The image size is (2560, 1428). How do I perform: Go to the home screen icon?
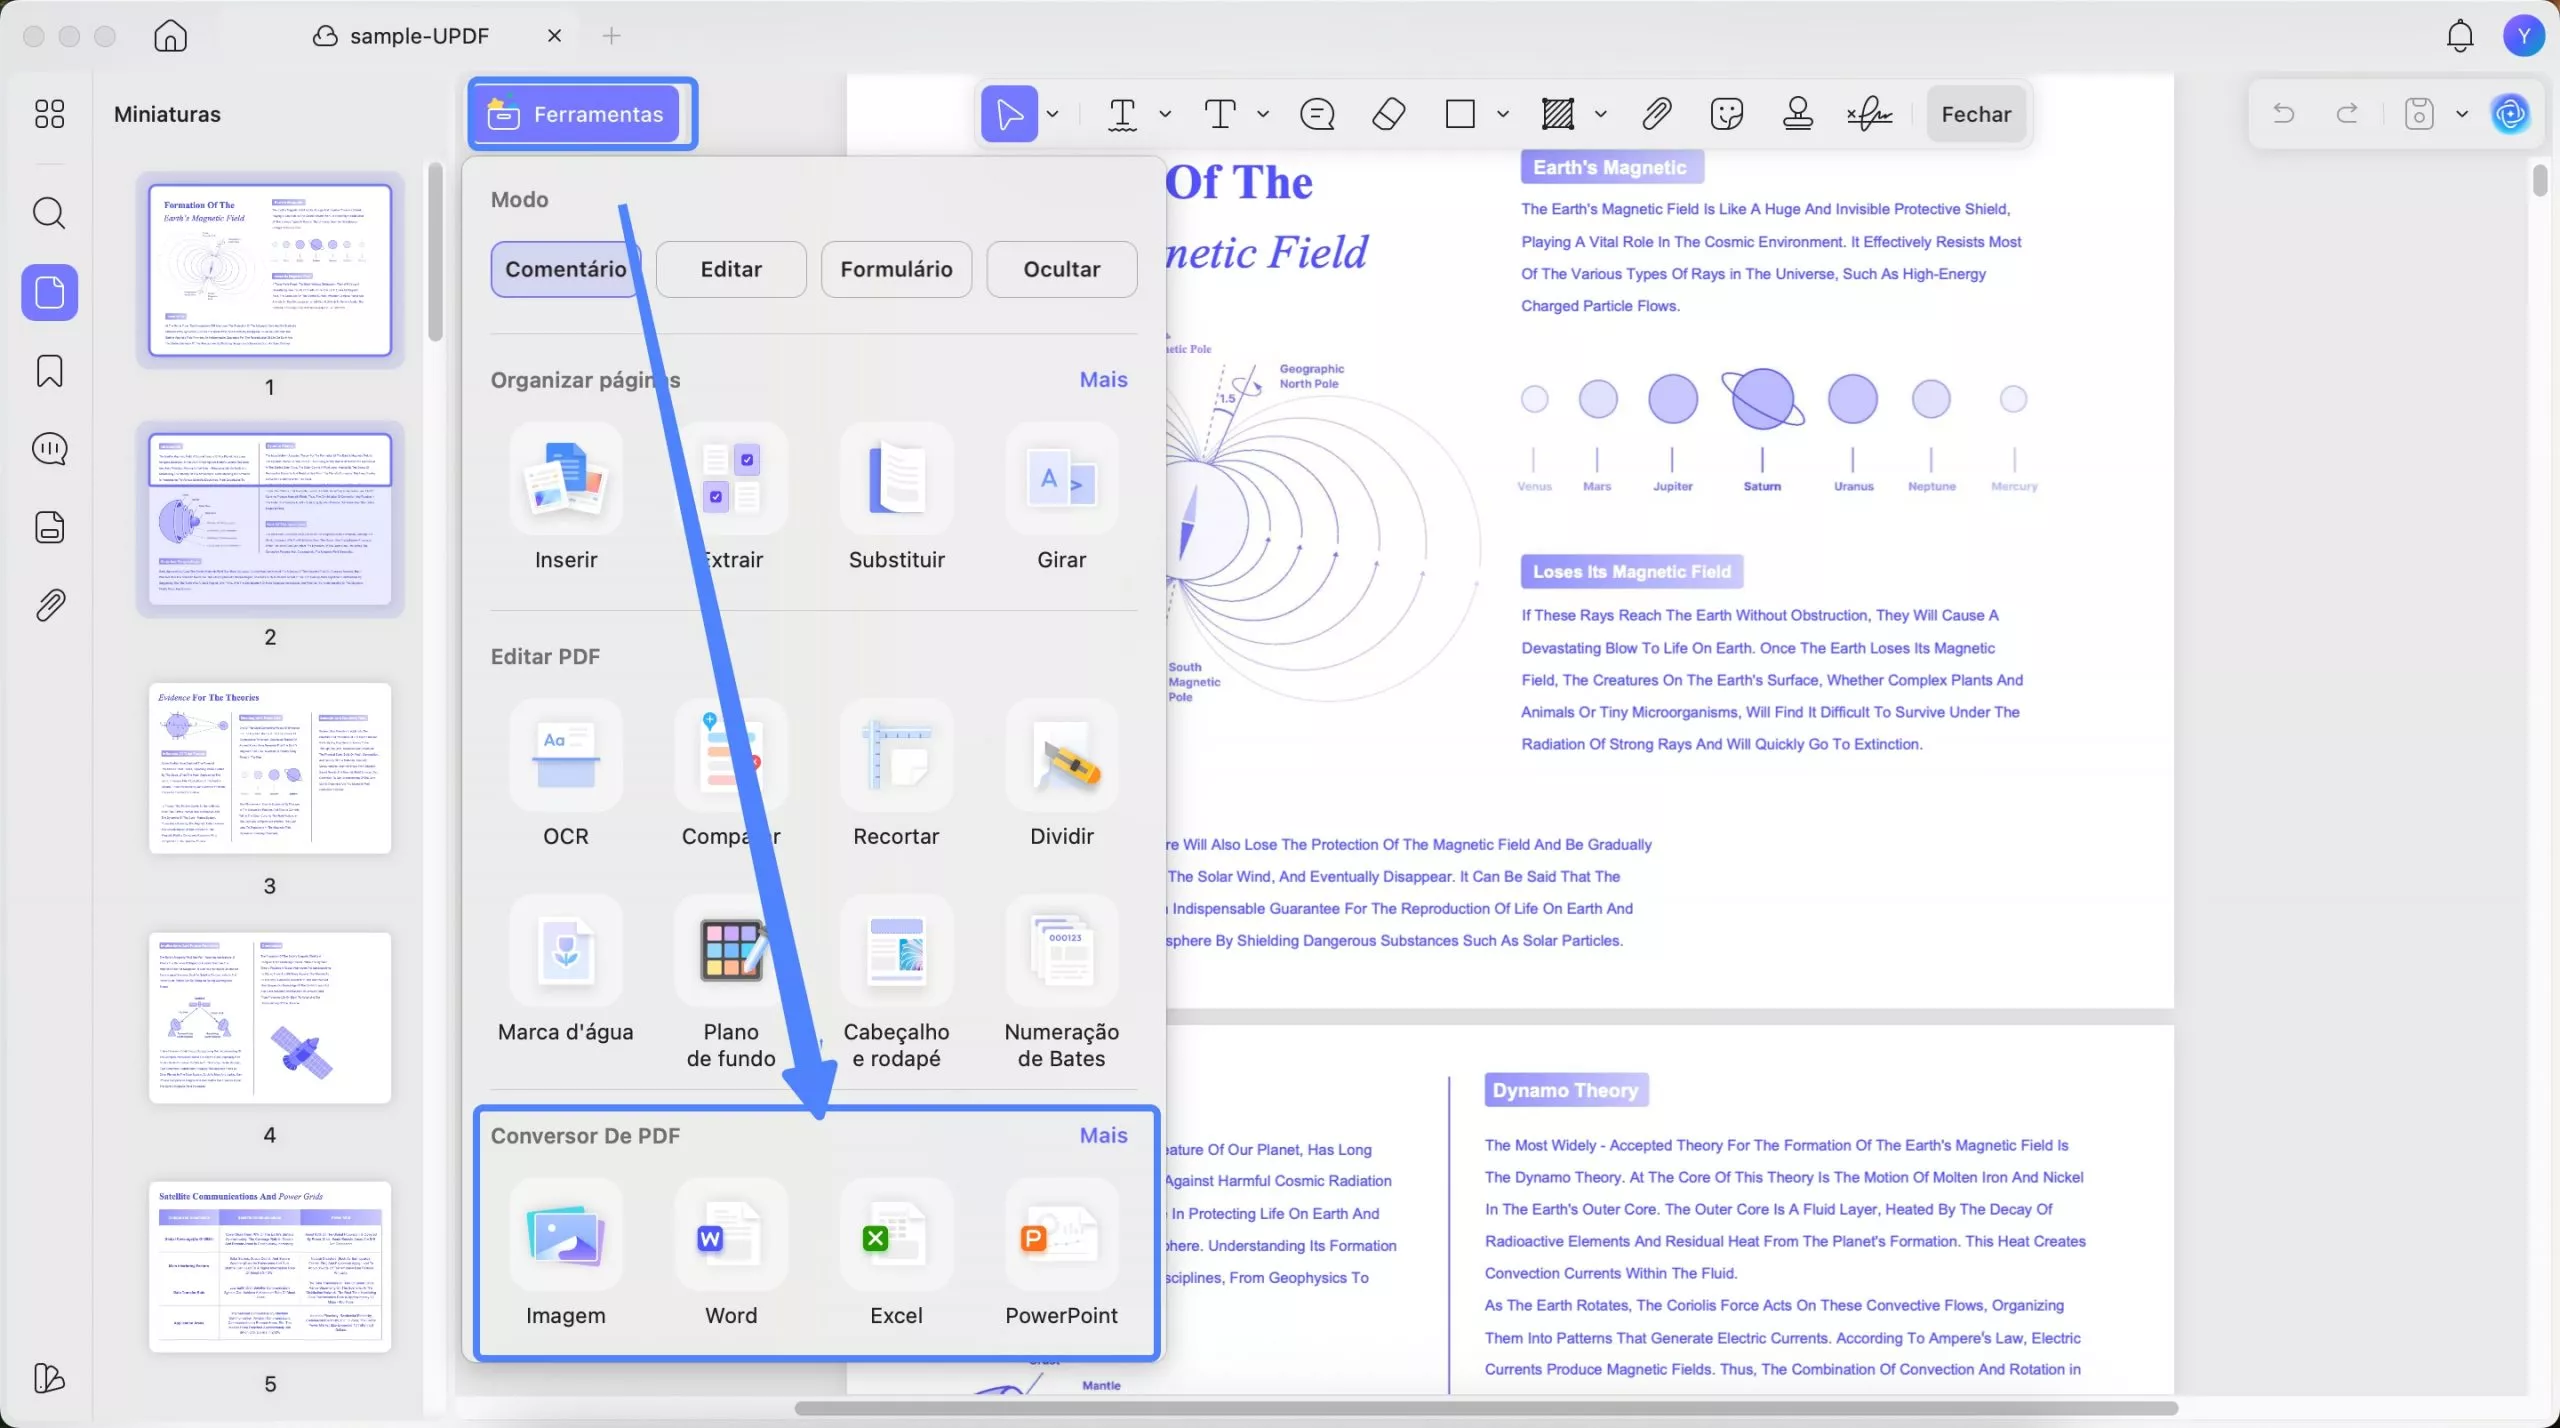tap(170, 36)
